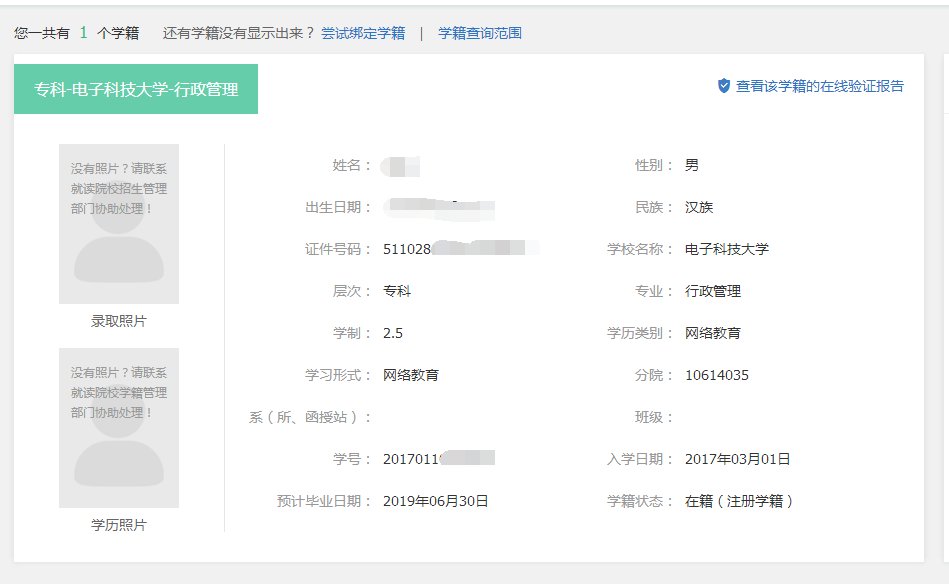Click the 专业 value 行政管理

(712, 291)
